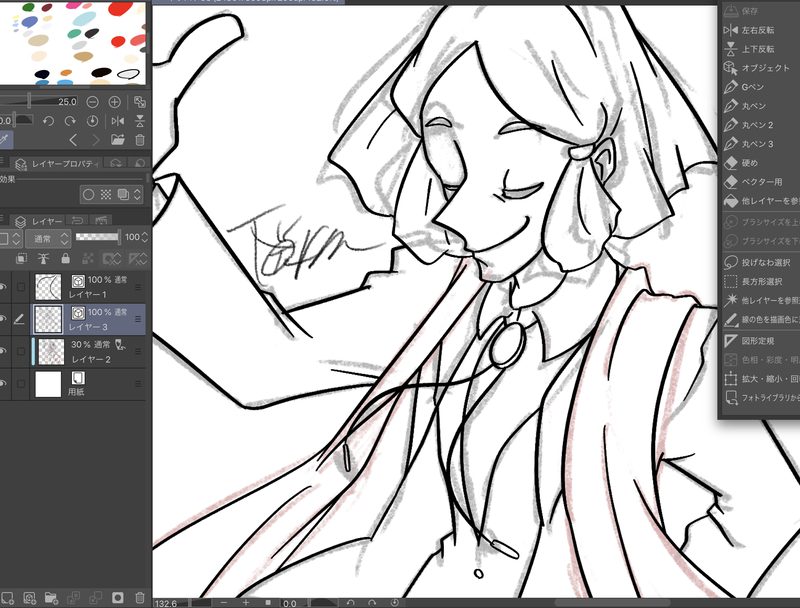Select the レイヤー 1 thumbnail
The height and width of the screenshot is (608, 800).
48,287
